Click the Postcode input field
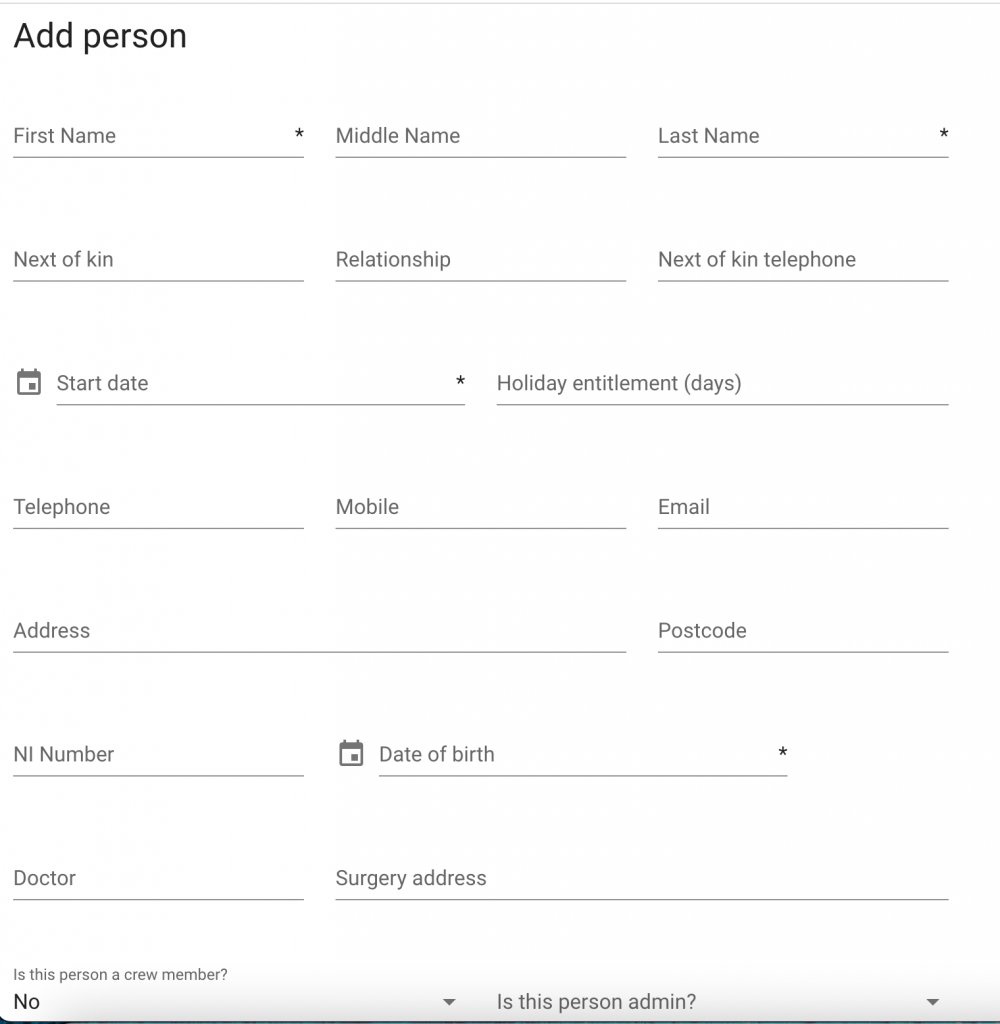The height and width of the screenshot is (1024, 1000). (802, 631)
